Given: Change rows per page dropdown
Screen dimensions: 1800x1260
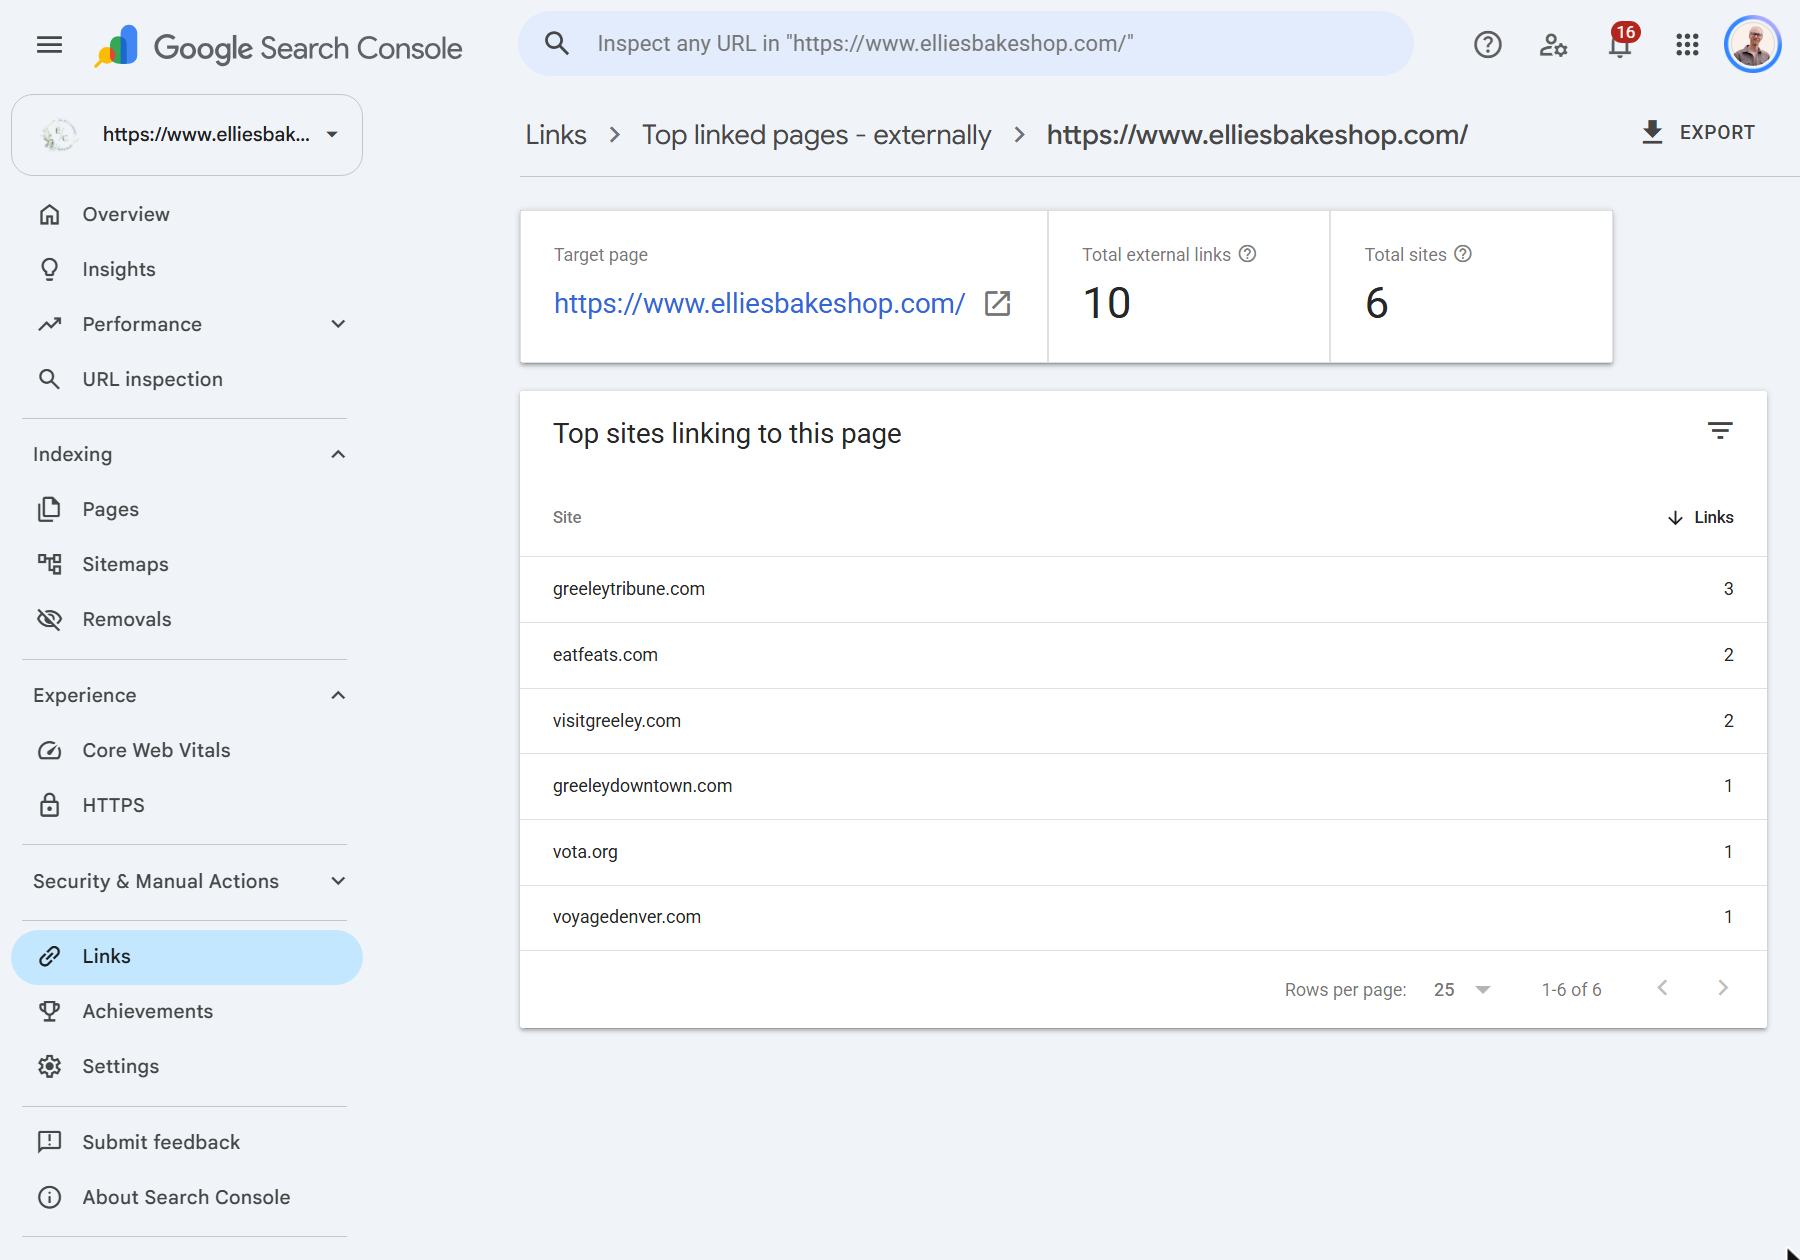Looking at the screenshot, I should tap(1462, 989).
